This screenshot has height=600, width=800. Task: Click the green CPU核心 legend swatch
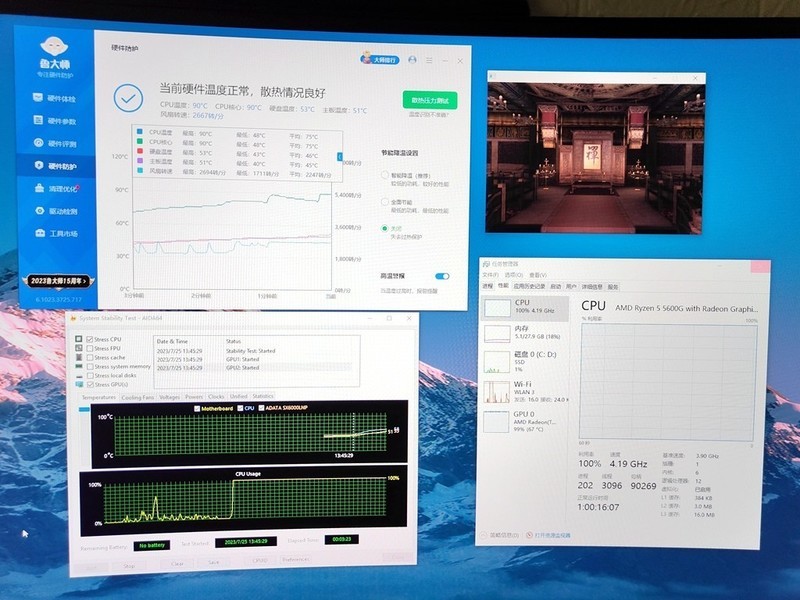(x=139, y=142)
